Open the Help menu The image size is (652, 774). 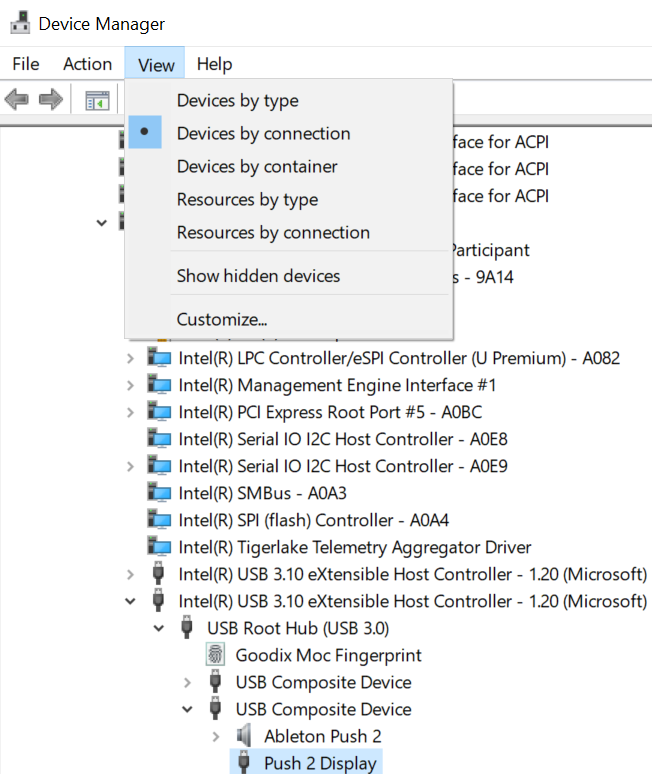click(214, 64)
